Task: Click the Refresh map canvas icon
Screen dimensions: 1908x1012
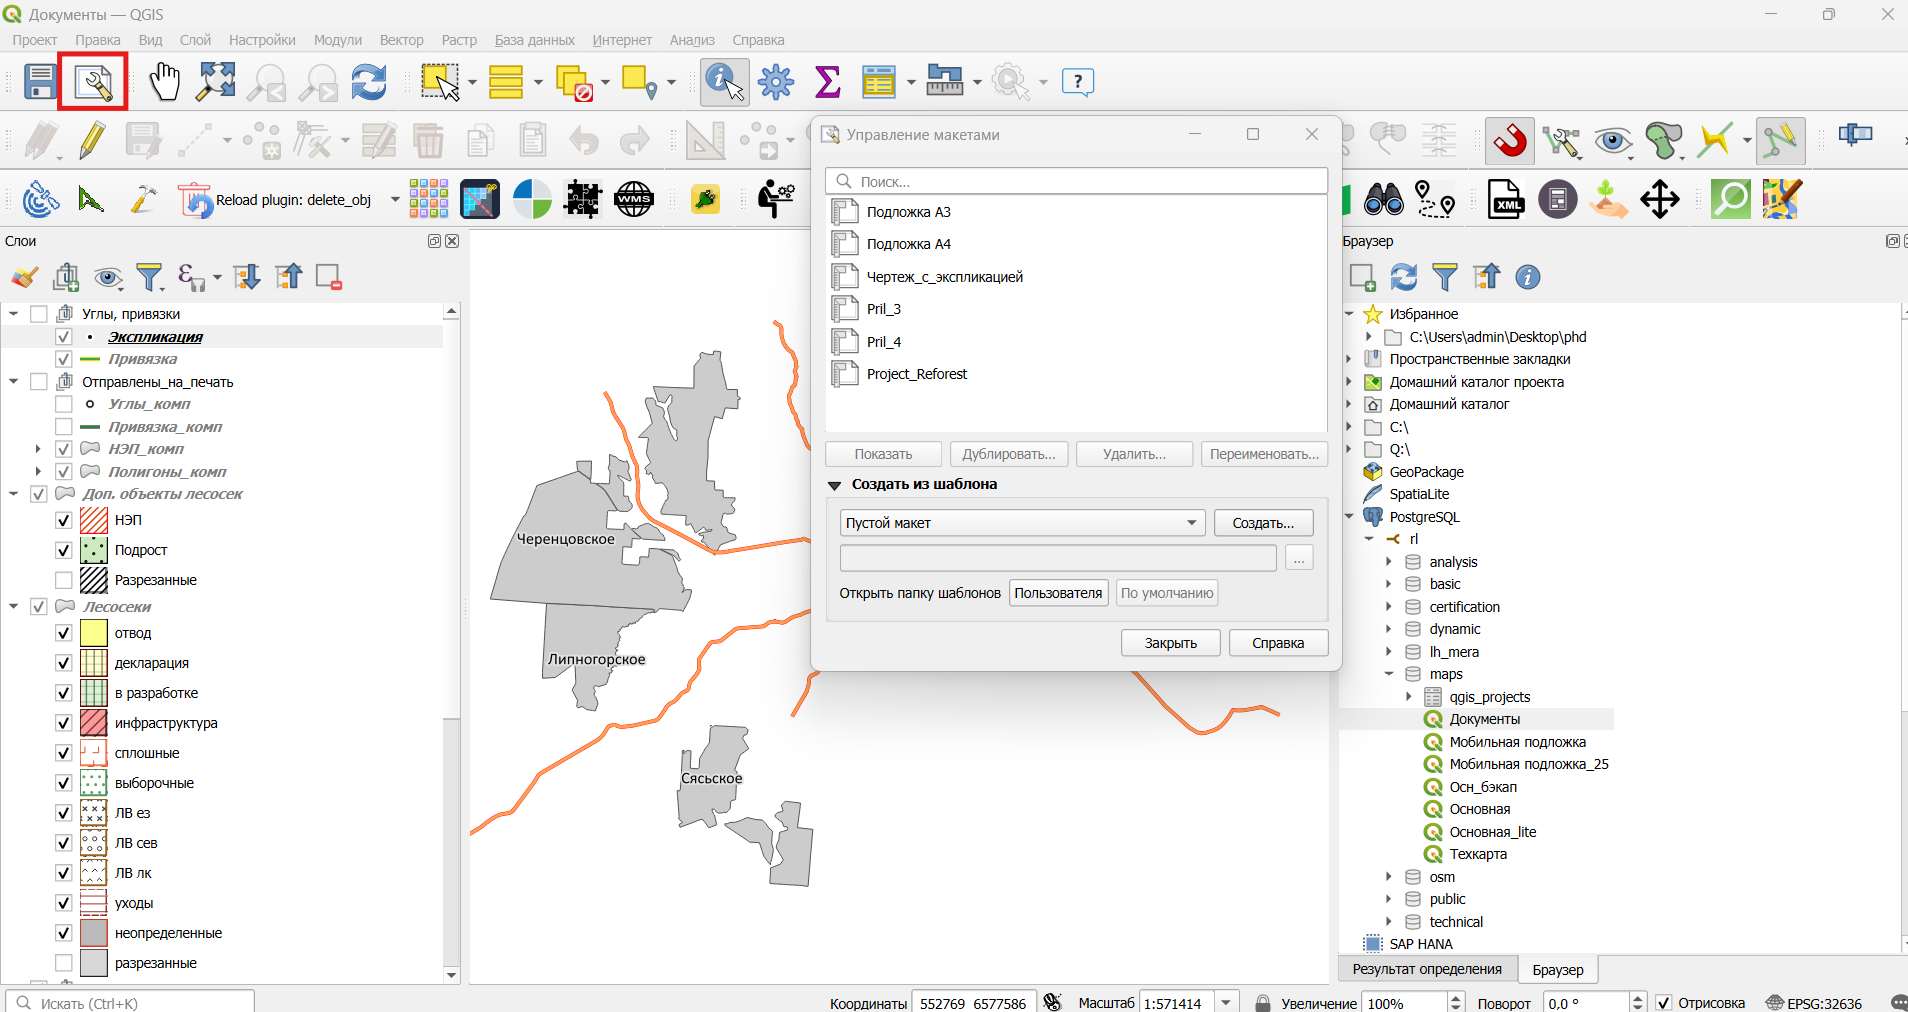Action: click(369, 81)
